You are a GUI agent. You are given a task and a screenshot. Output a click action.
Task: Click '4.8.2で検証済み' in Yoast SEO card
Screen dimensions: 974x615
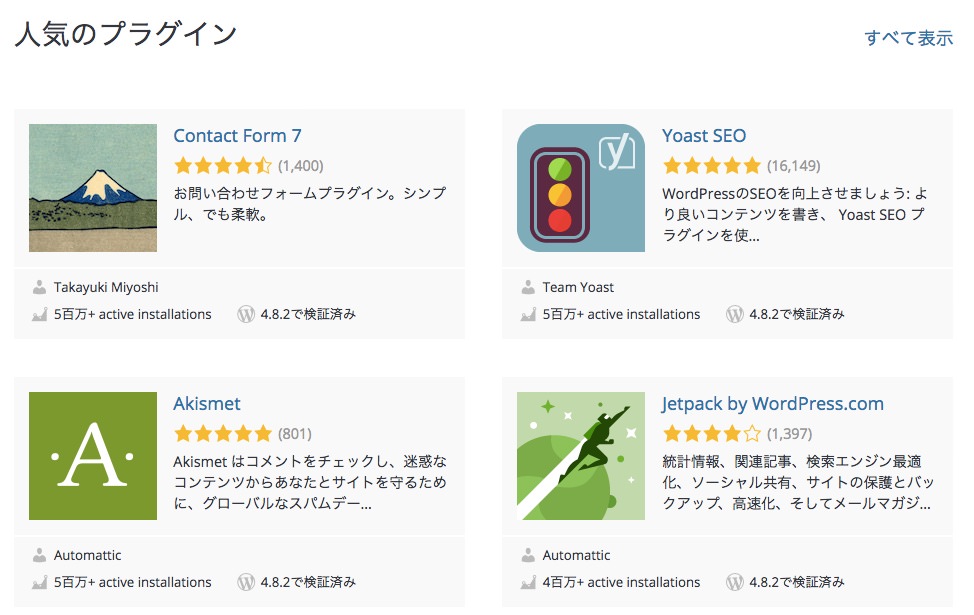797,314
